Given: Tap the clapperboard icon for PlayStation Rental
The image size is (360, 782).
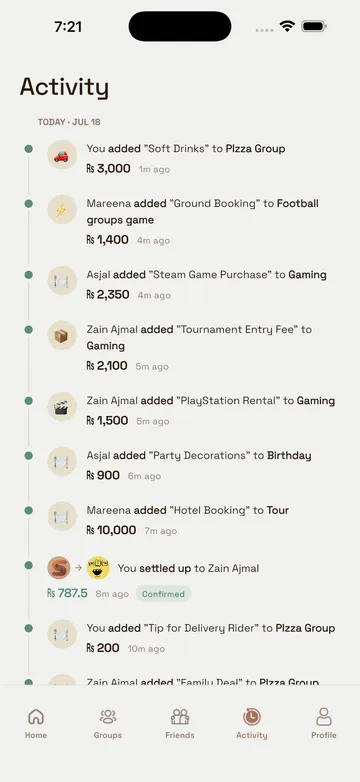Looking at the screenshot, I should 62,406.
